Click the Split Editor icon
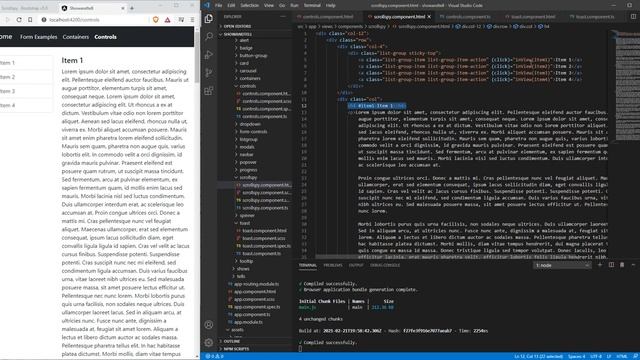640x360 pixels. coord(633,17)
